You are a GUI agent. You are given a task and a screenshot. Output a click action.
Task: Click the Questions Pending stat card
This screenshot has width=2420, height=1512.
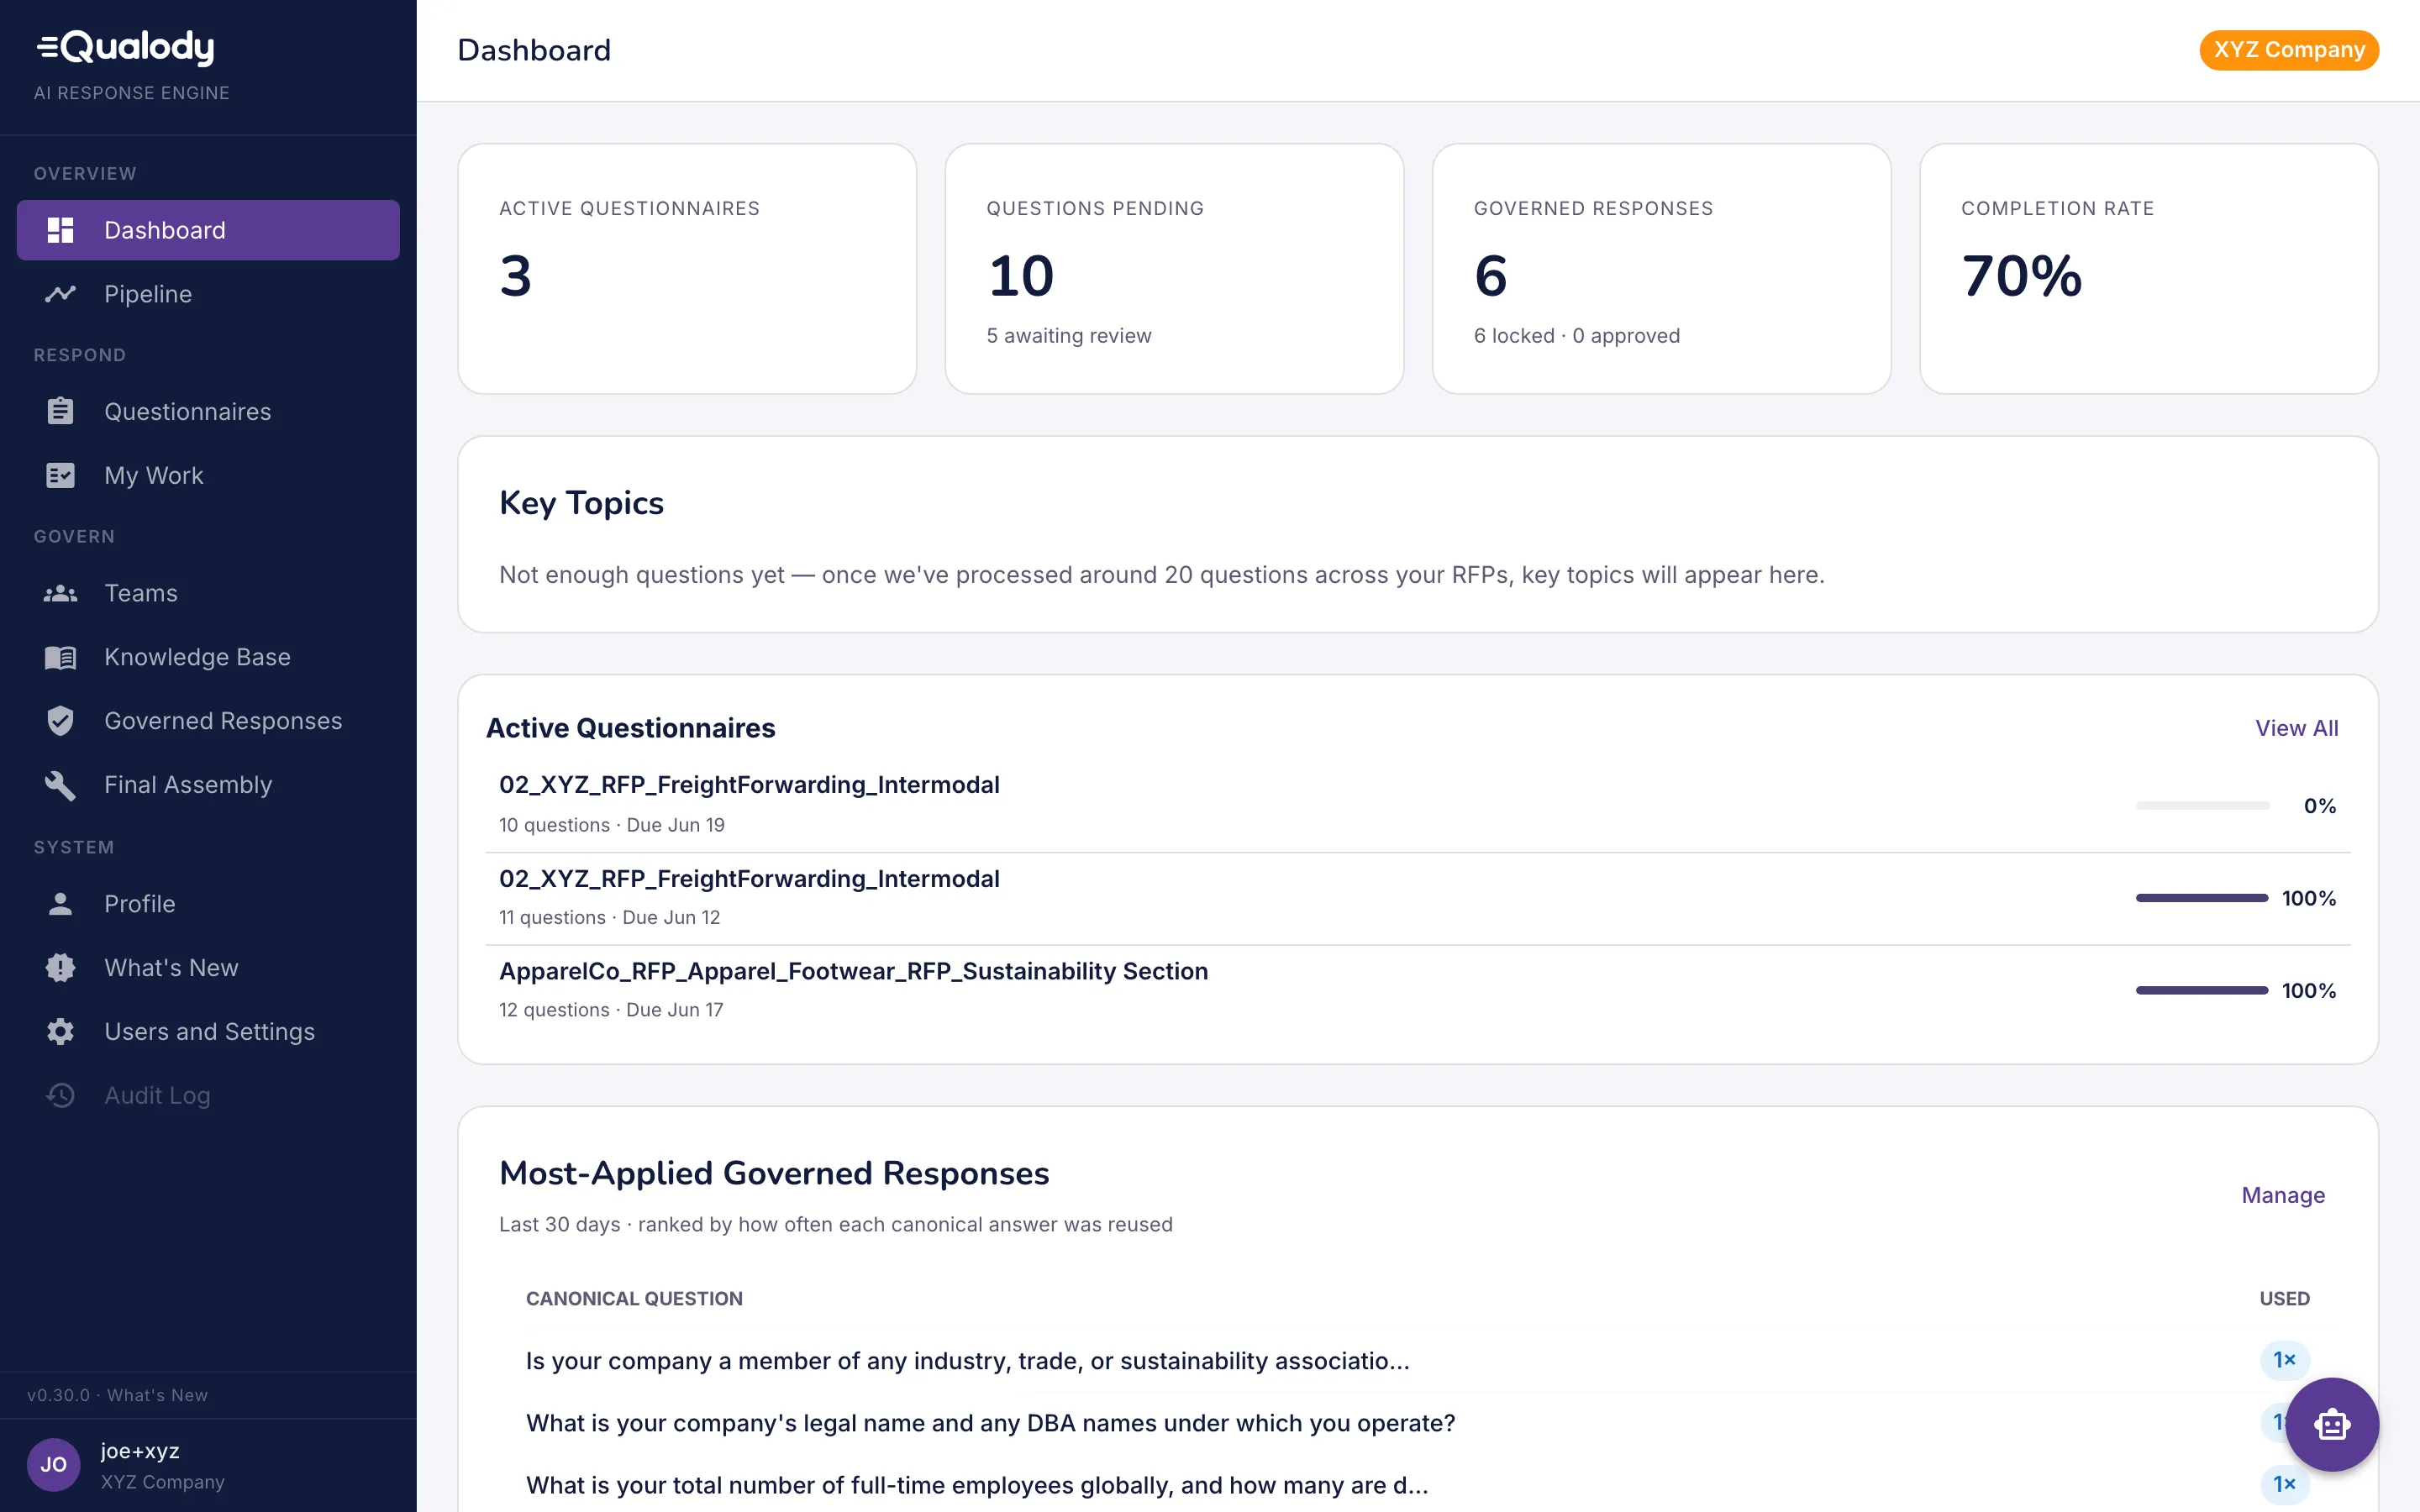tap(1174, 269)
